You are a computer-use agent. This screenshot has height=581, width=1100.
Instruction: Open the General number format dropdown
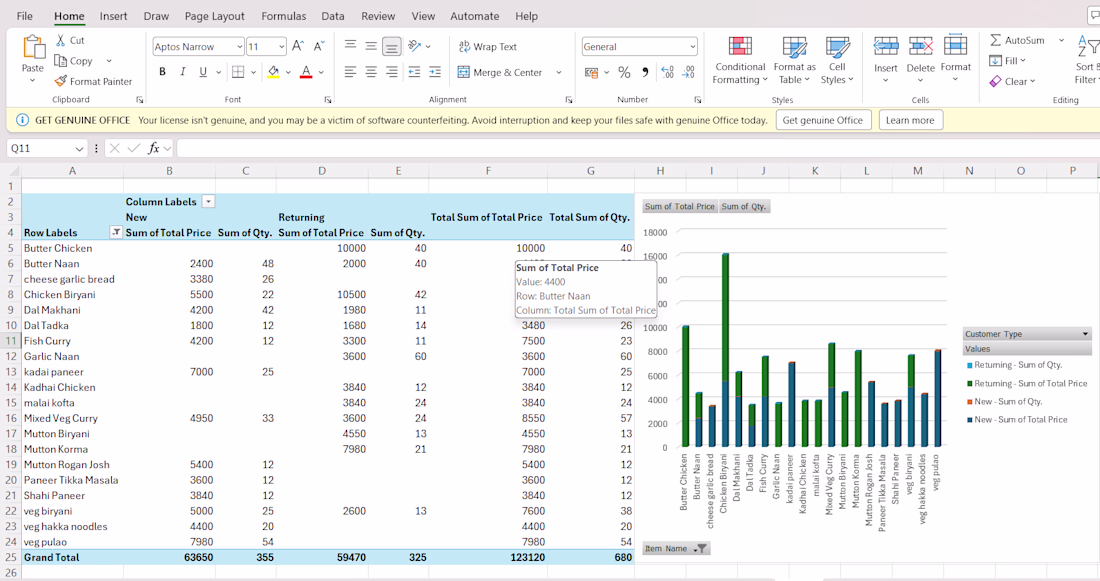[x=692, y=46]
